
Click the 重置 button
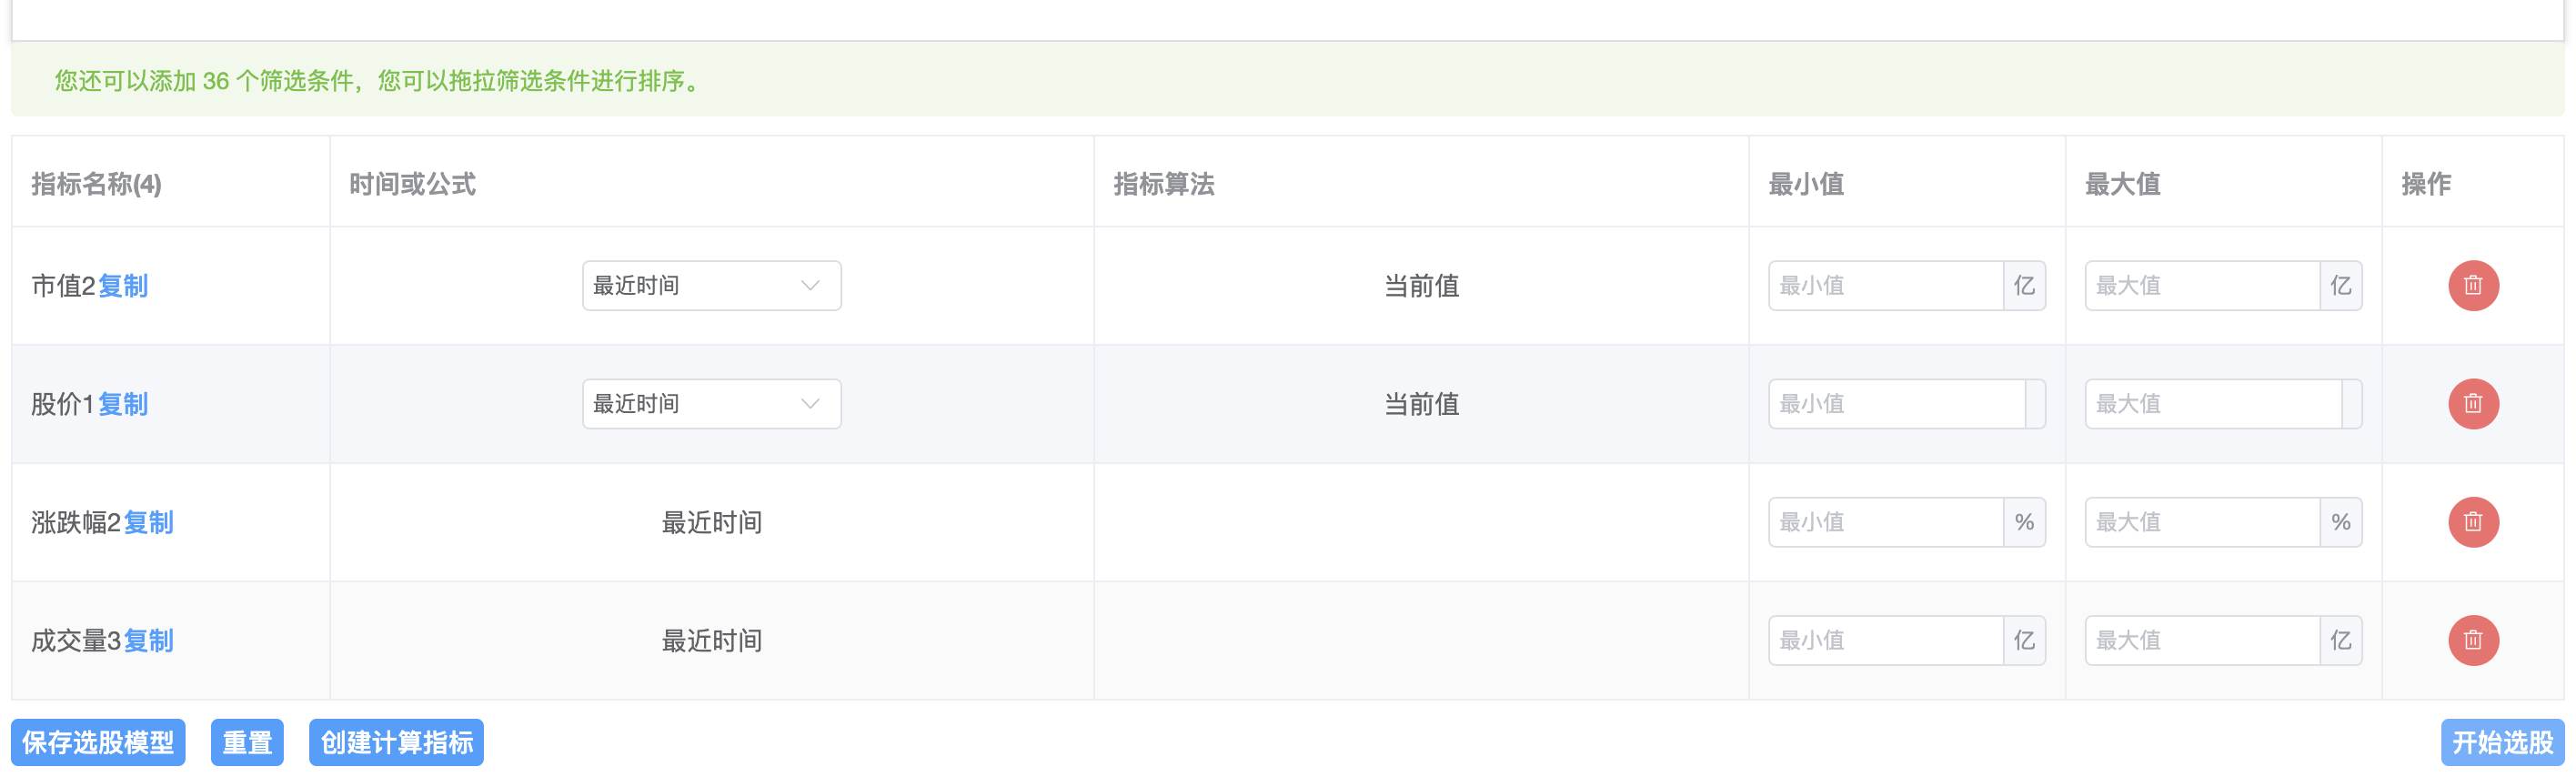[247, 742]
